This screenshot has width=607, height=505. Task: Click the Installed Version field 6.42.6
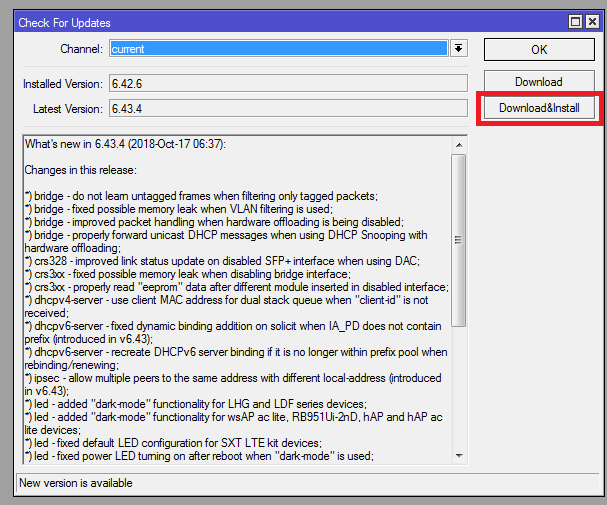click(x=288, y=84)
